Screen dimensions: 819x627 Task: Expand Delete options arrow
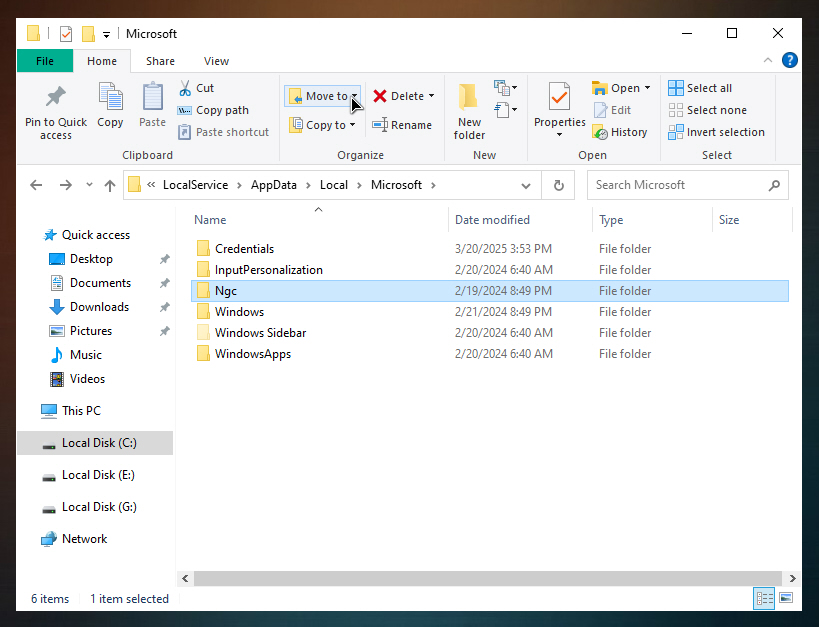point(431,96)
